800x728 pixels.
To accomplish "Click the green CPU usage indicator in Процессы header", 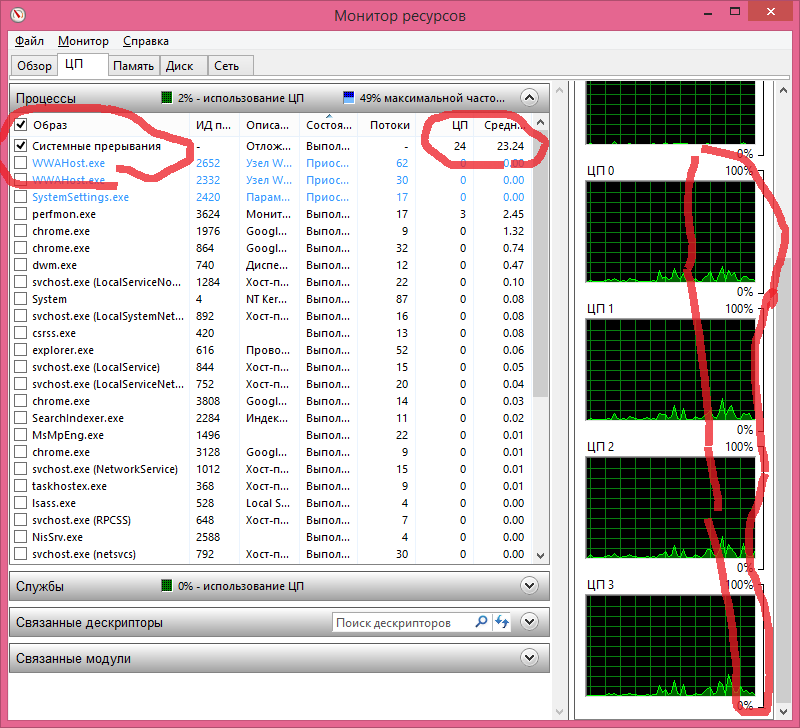I will tap(166, 97).
